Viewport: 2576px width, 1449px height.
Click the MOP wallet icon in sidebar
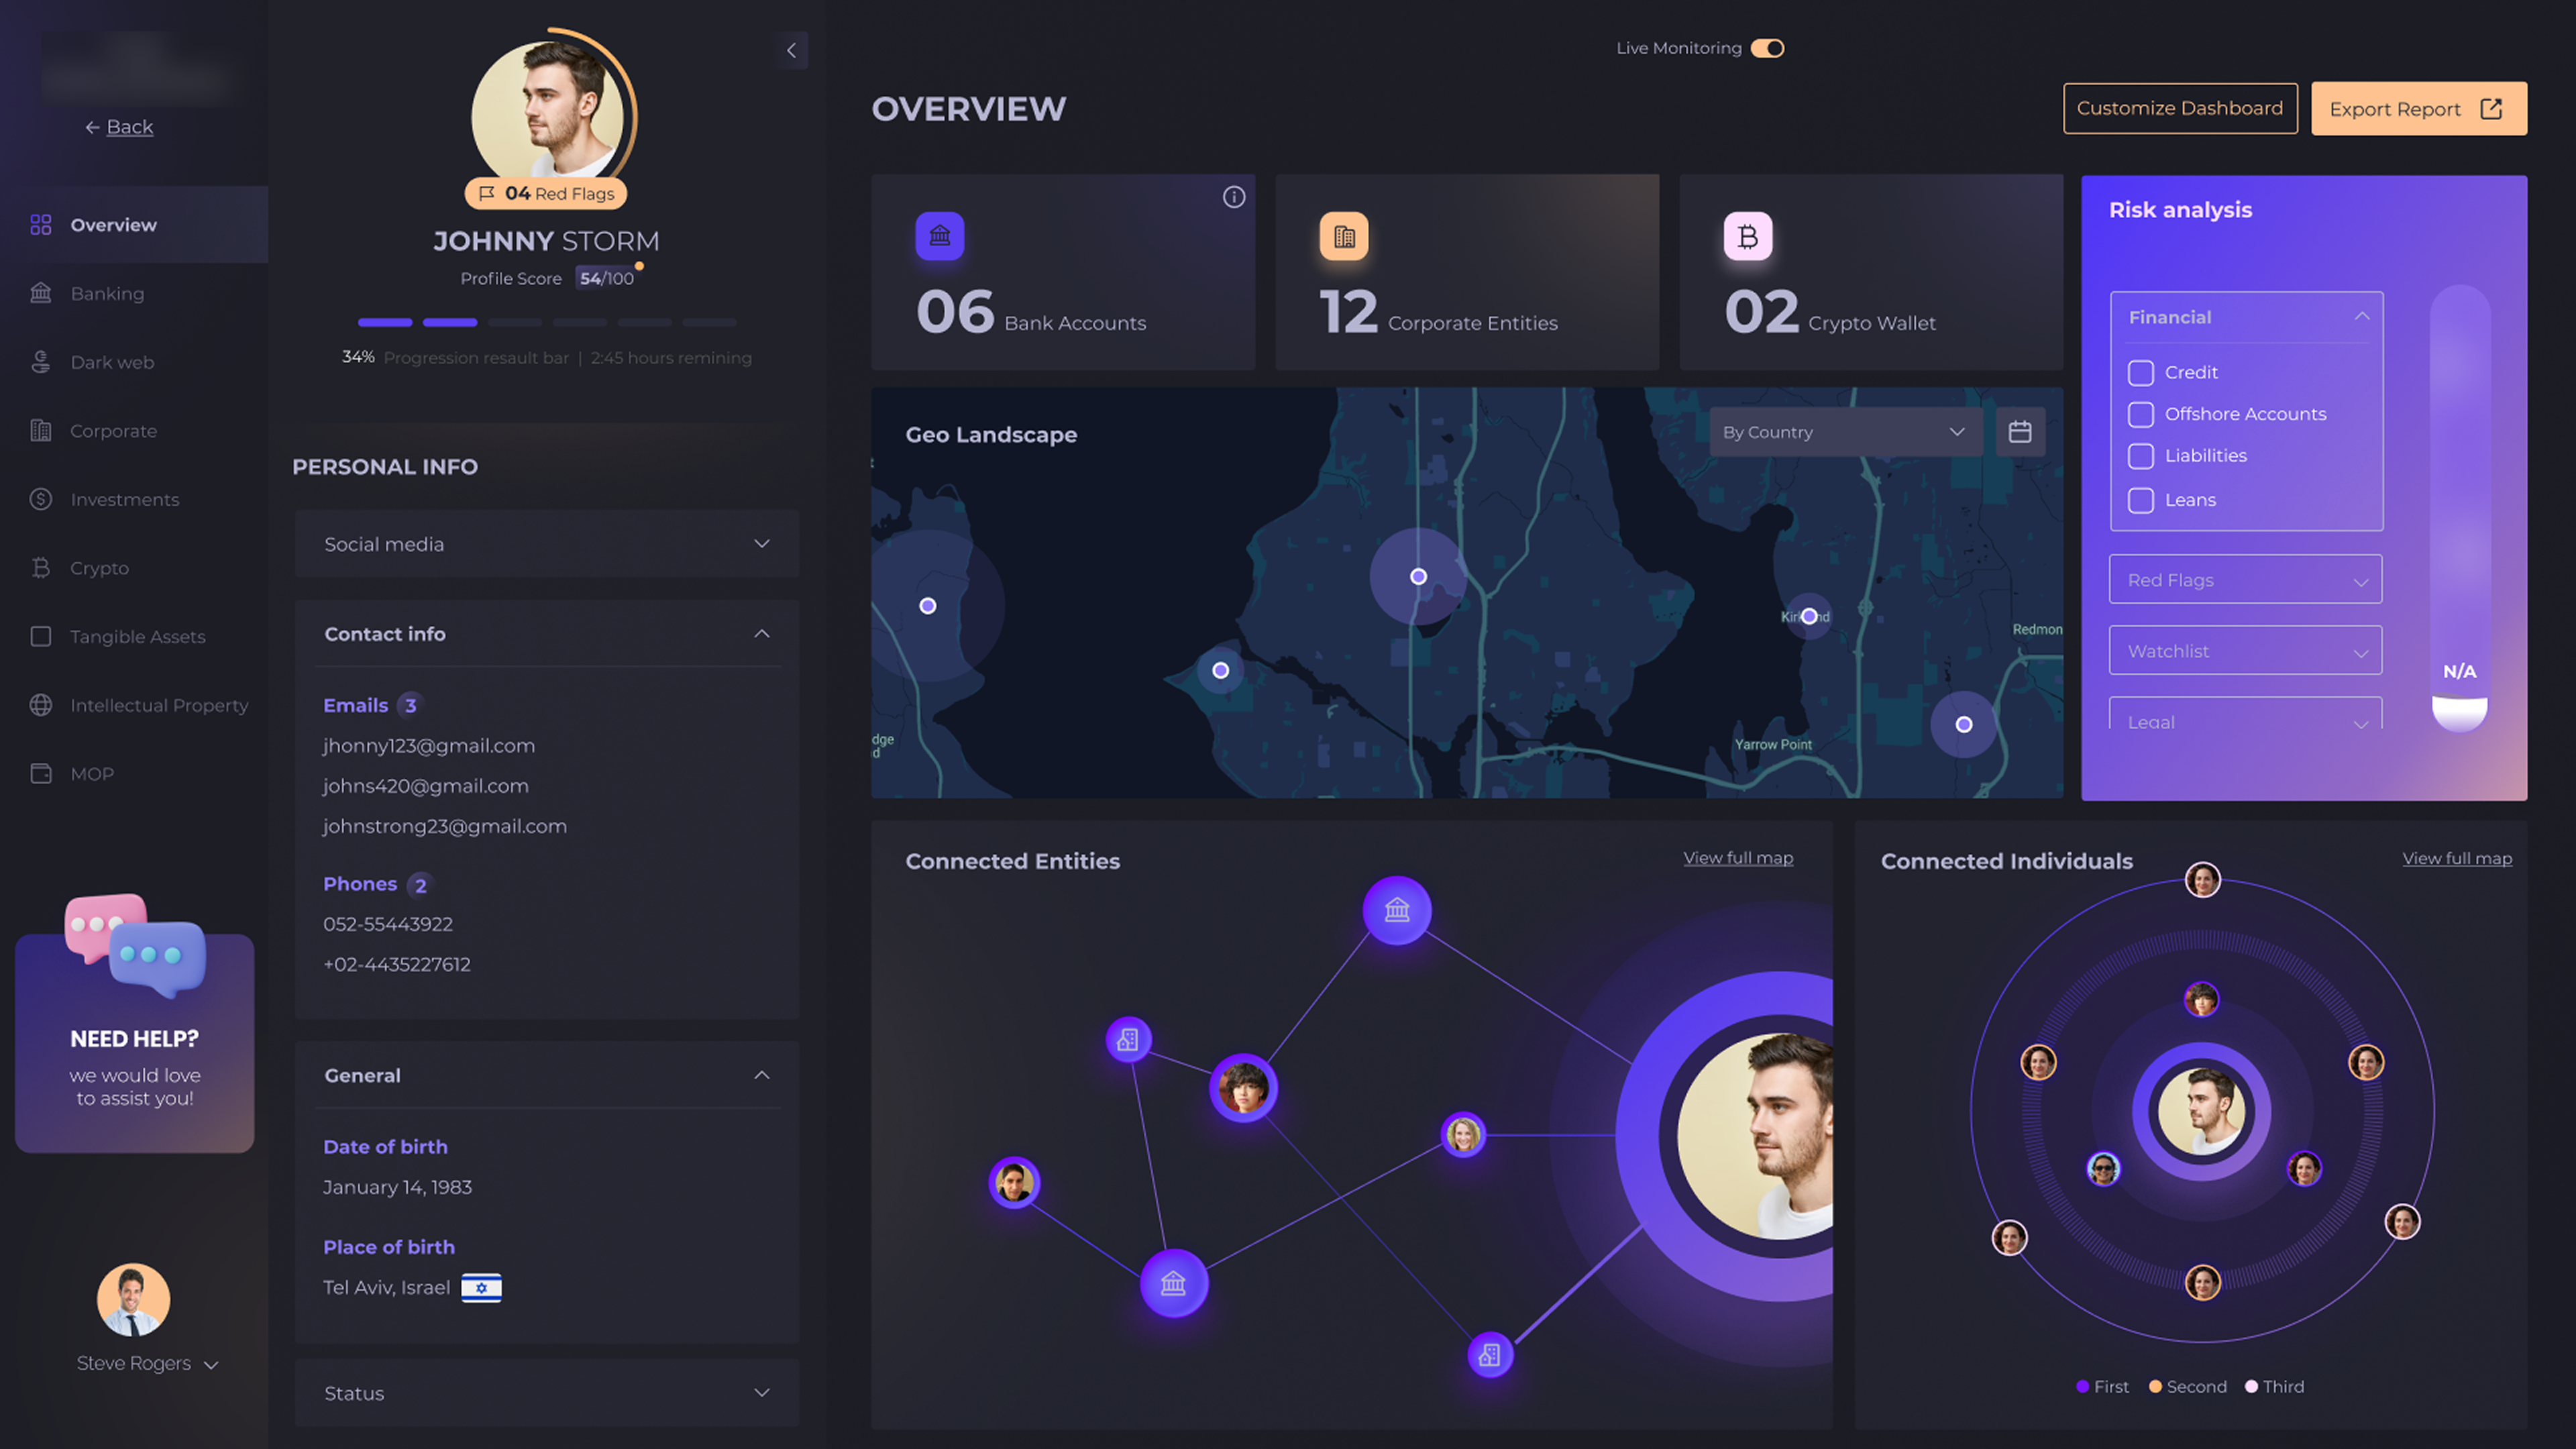pyautogui.click(x=40, y=774)
